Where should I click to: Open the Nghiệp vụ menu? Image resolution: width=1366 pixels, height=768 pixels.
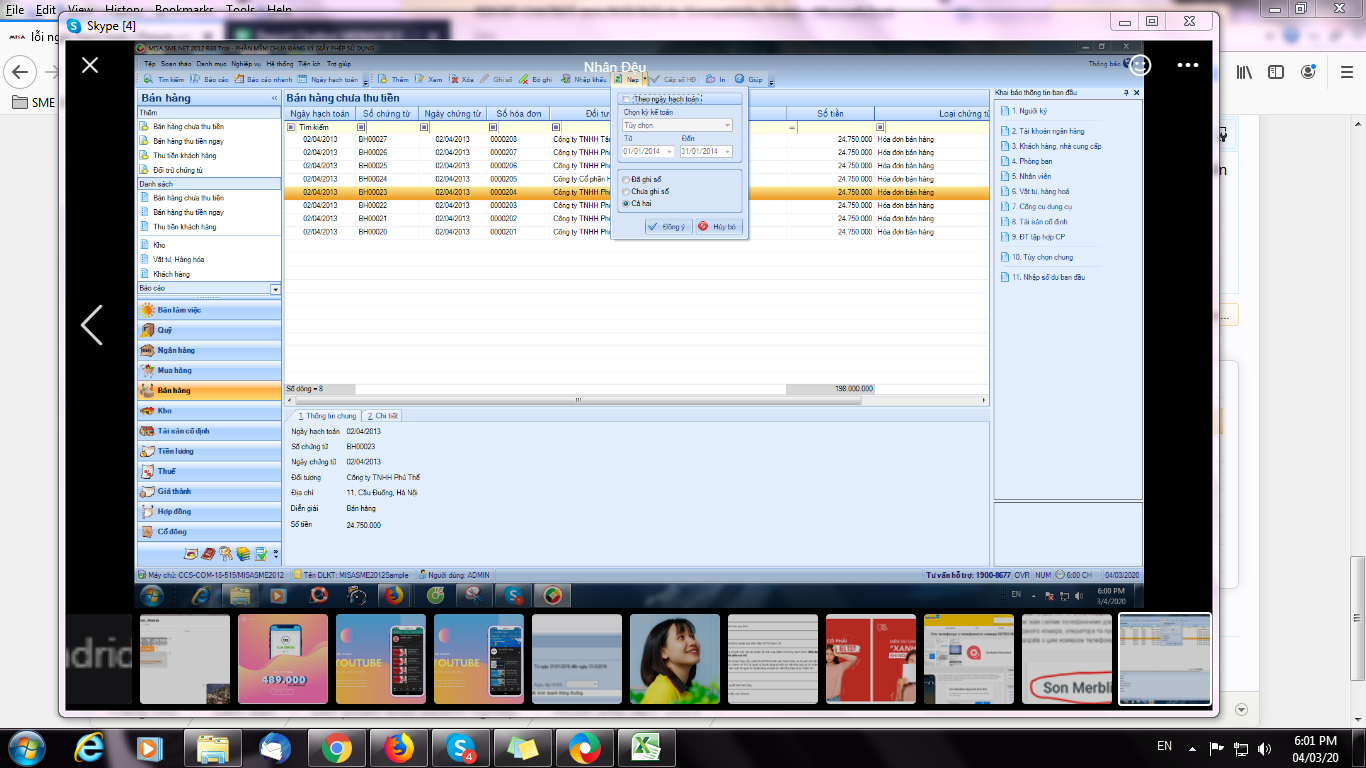coord(246,63)
